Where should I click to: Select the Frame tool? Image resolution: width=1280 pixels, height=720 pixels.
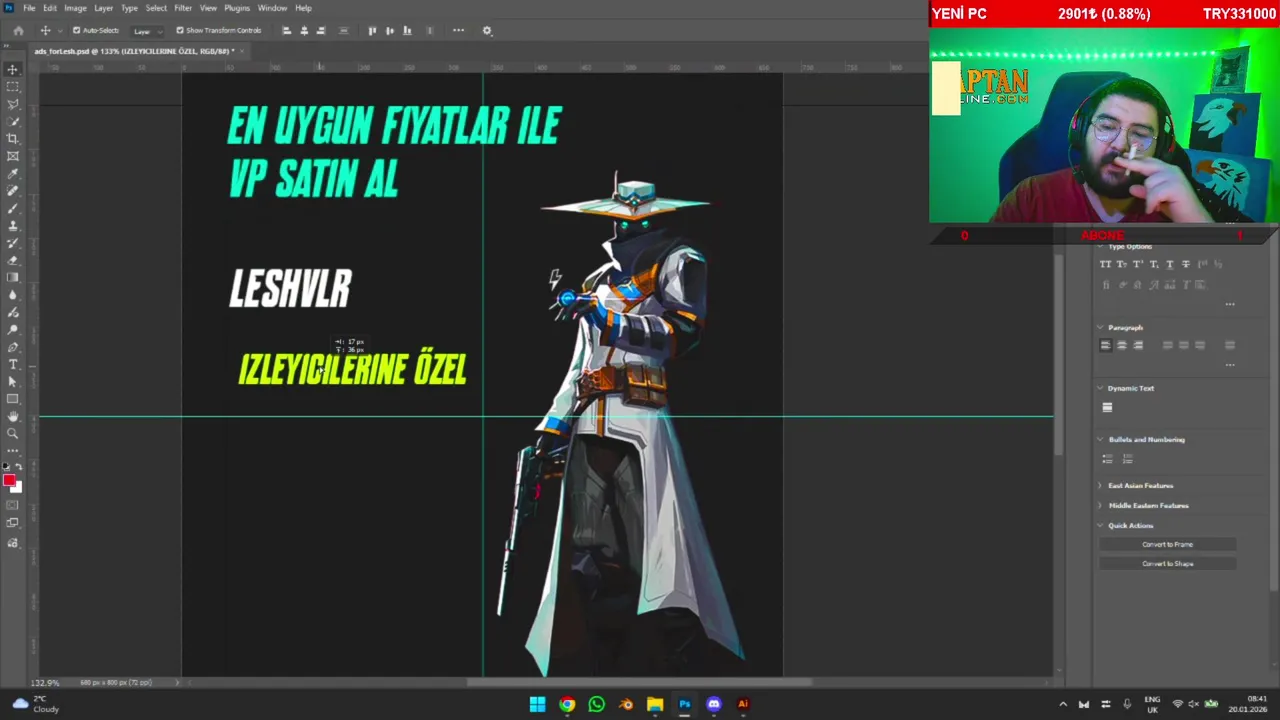coord(13,156)
